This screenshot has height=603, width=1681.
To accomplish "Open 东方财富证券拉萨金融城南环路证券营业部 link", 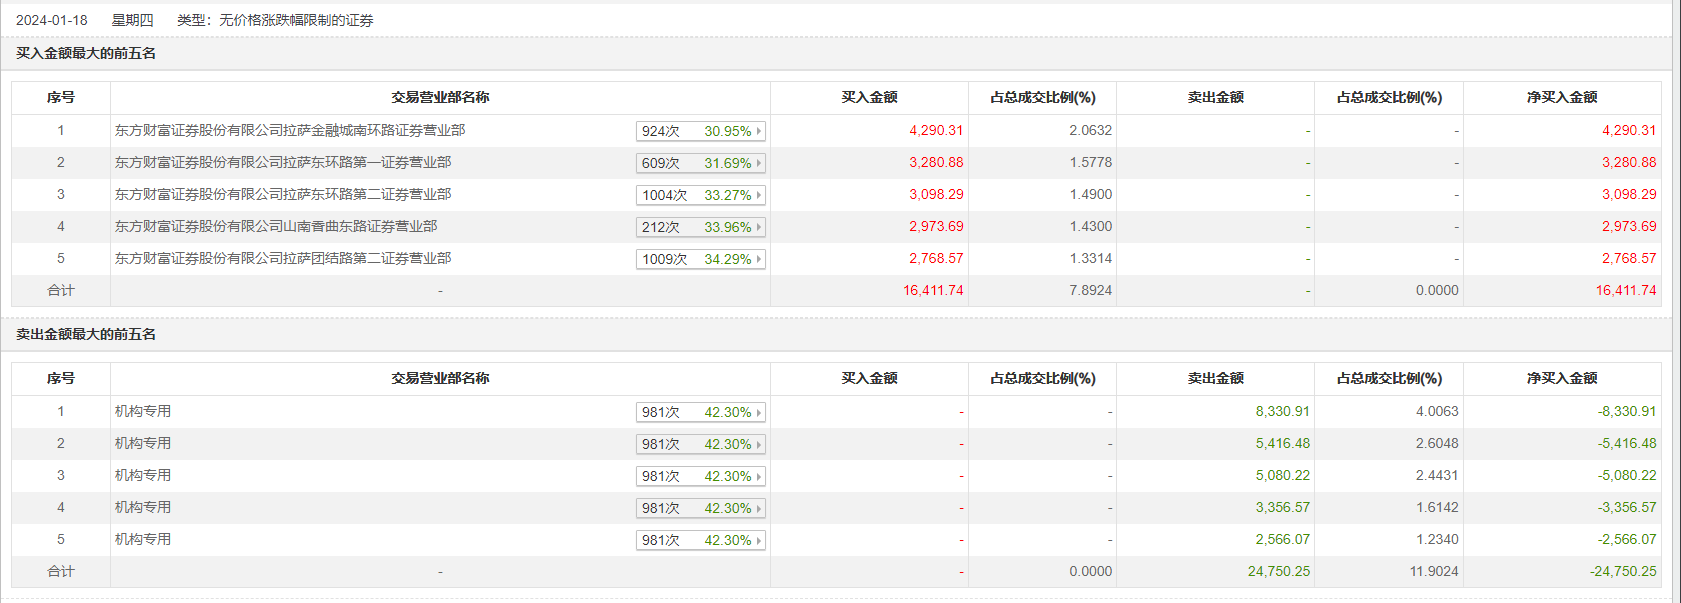I will (x=290, y=130).
